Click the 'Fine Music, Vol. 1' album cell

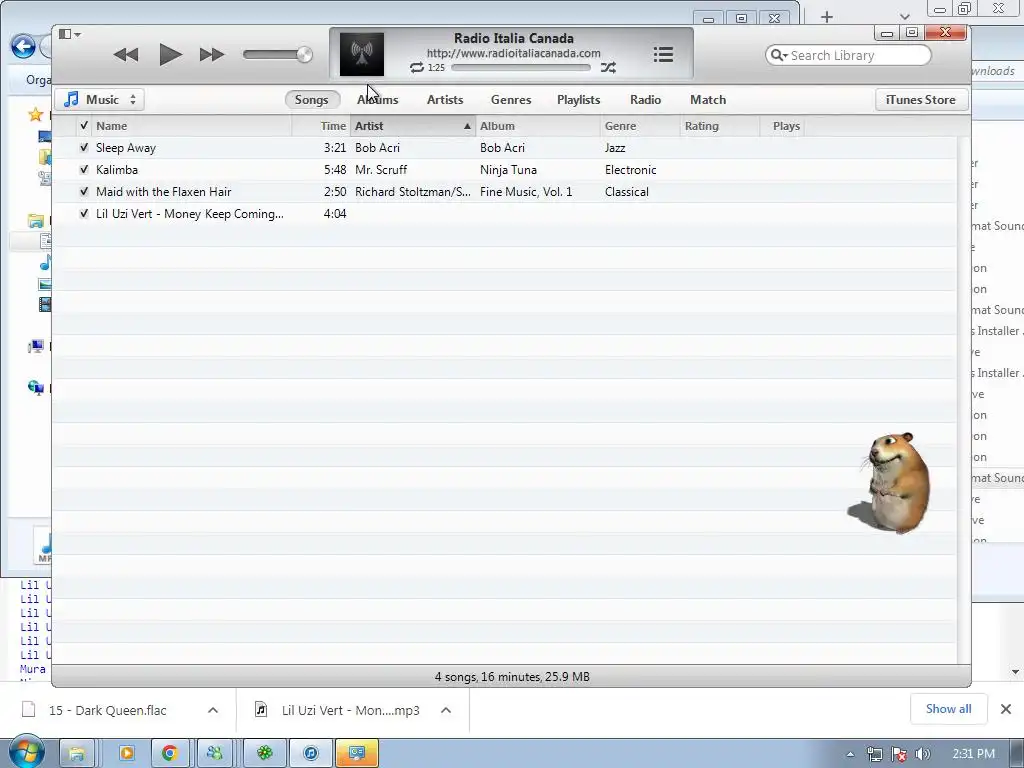coord(526,192)
